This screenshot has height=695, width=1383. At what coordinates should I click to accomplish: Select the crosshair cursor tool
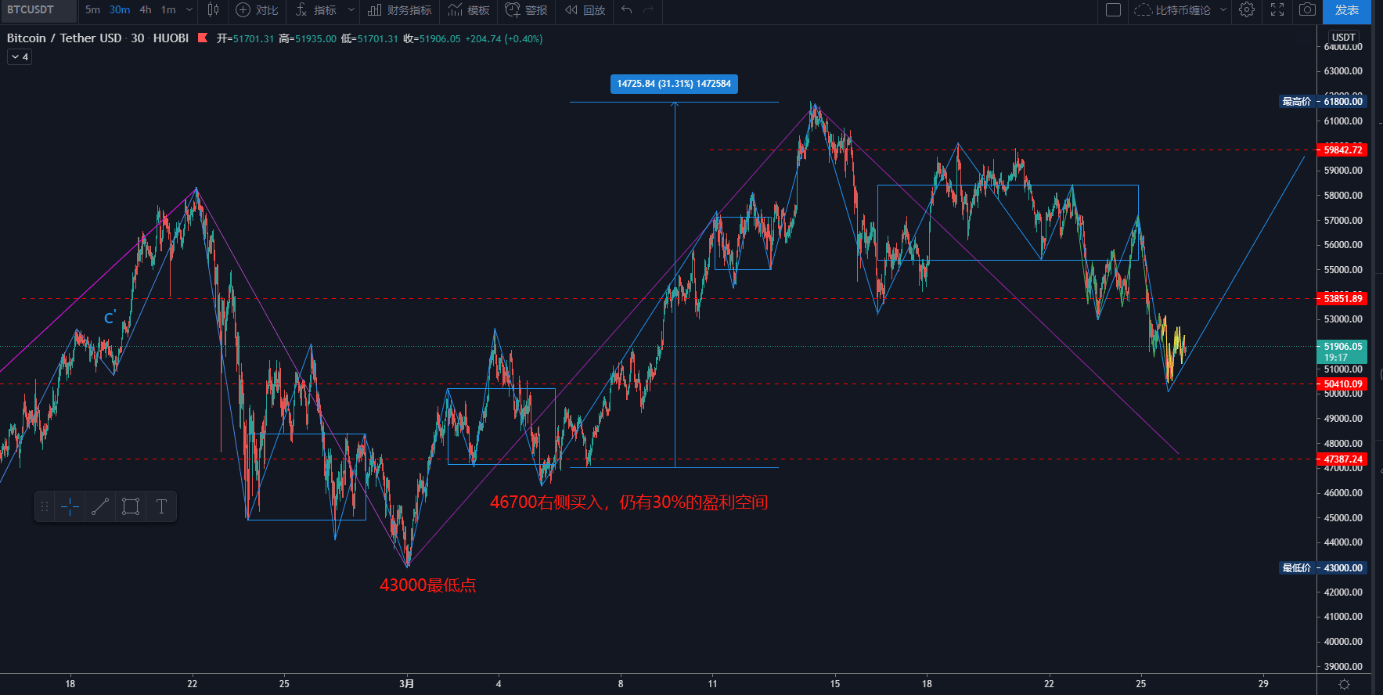[x=70, y=507]
